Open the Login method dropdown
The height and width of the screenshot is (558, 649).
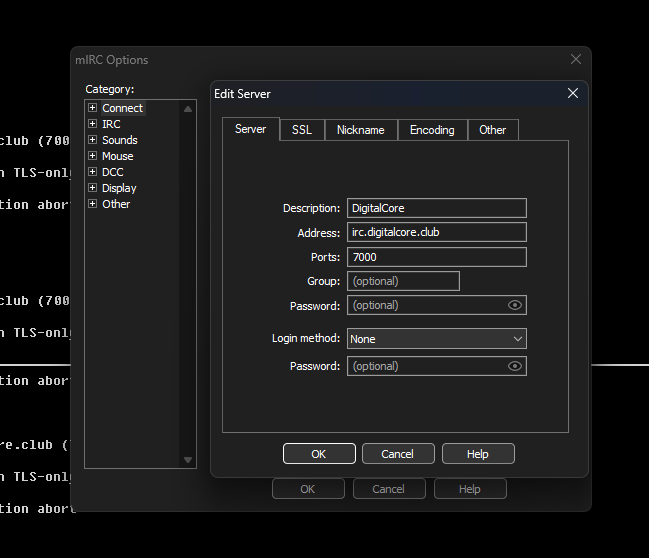click(x=436, y=339)
